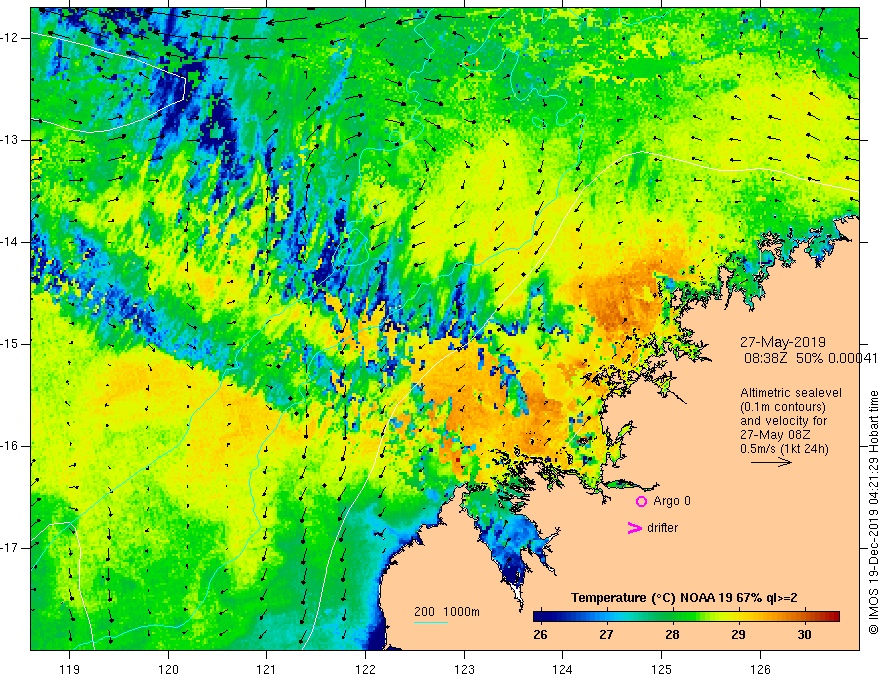
Task: Click the 'Argo 0' legend label
Action: pyautogui.click(x=672, y=501)
